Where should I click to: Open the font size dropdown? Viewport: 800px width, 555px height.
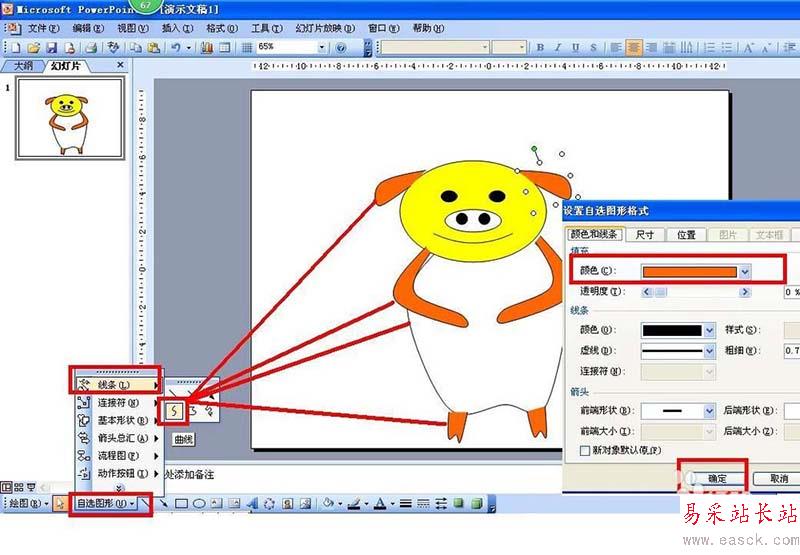click(521, 47)
